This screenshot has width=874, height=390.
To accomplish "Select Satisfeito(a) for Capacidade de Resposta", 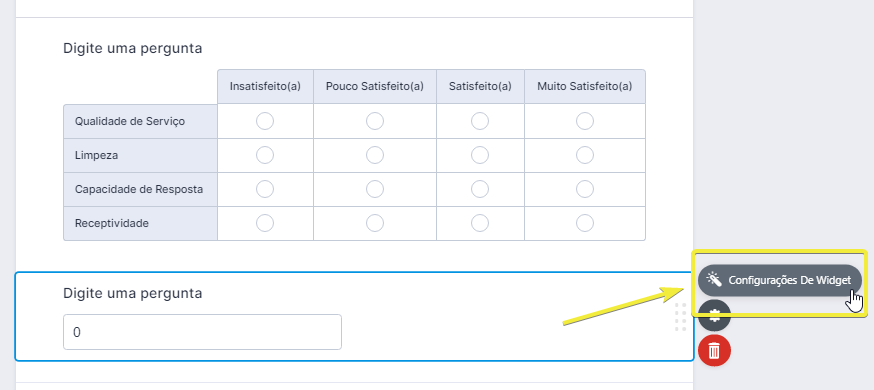I will point(480,189).
